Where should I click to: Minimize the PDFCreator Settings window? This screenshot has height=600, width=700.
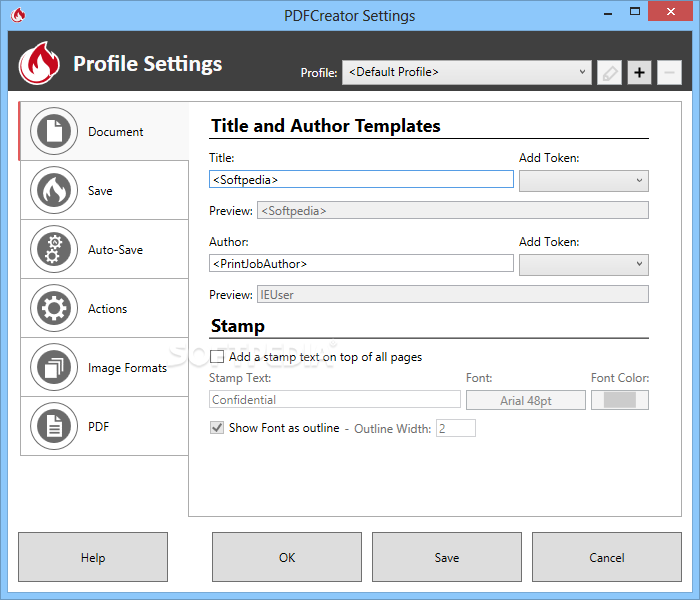pos(608,12)
